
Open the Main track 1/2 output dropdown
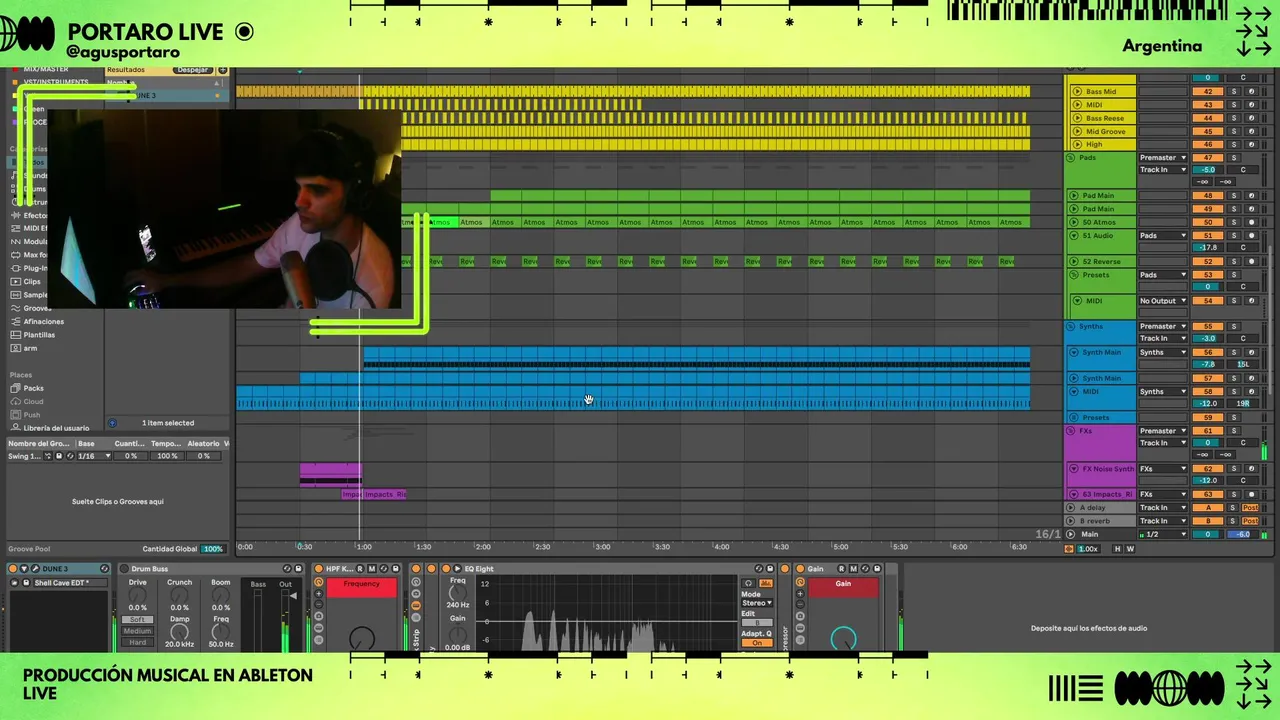(x=1162, y=534)
